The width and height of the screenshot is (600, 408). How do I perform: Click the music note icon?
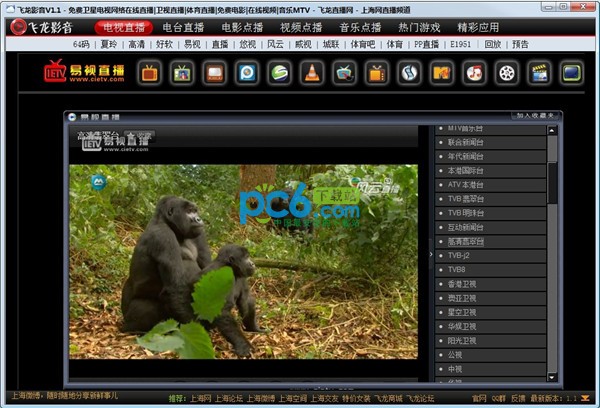coord(474,72)
